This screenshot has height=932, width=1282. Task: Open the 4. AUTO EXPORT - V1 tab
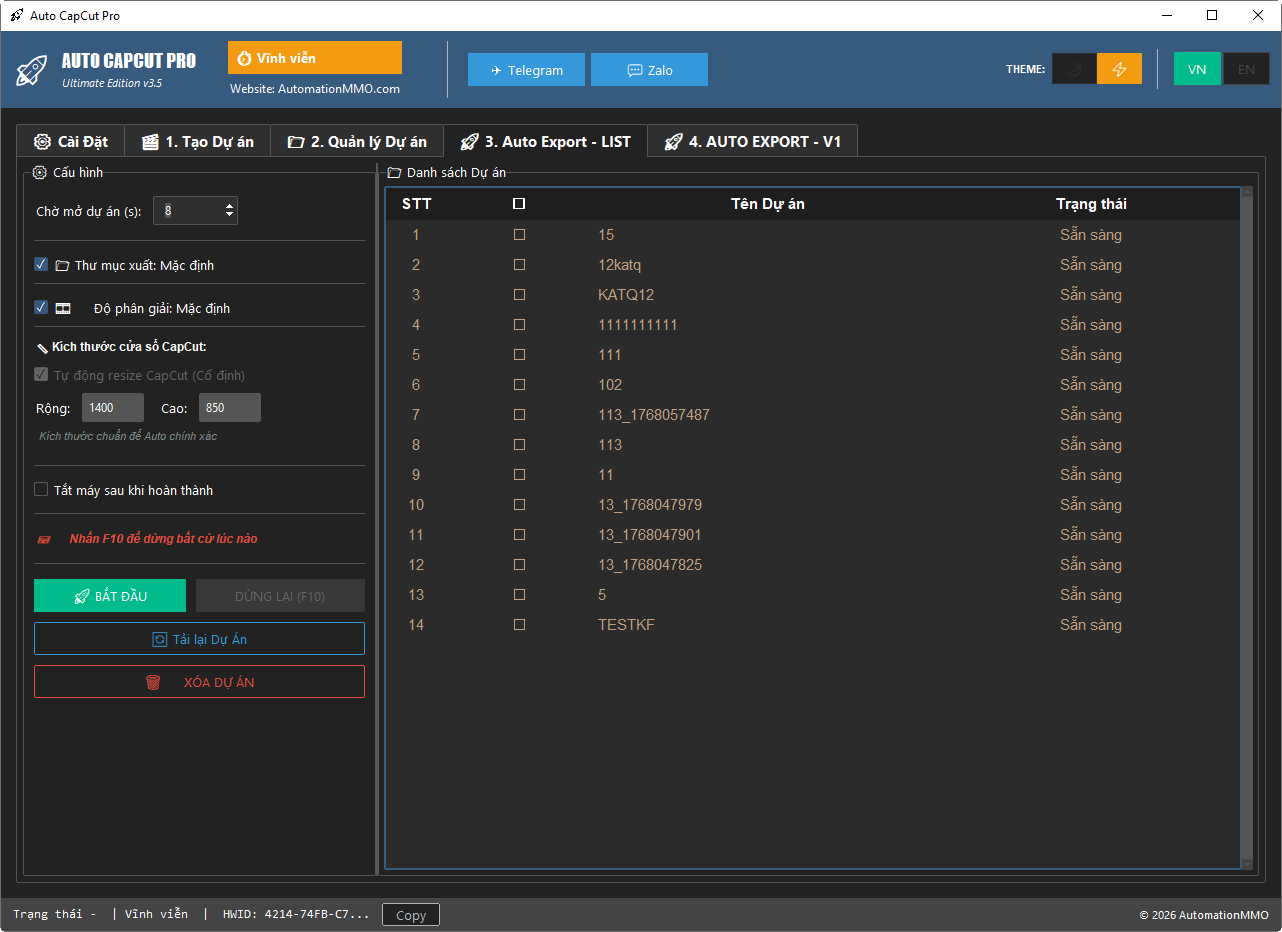tap(752, 141)
